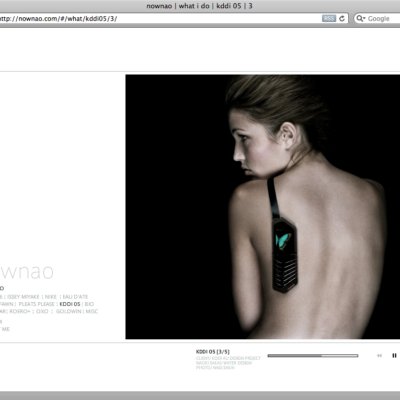The width and height of the screenshot is (400, 400).
Task: Open the BIO project link
Action: [x=89, y=304]
